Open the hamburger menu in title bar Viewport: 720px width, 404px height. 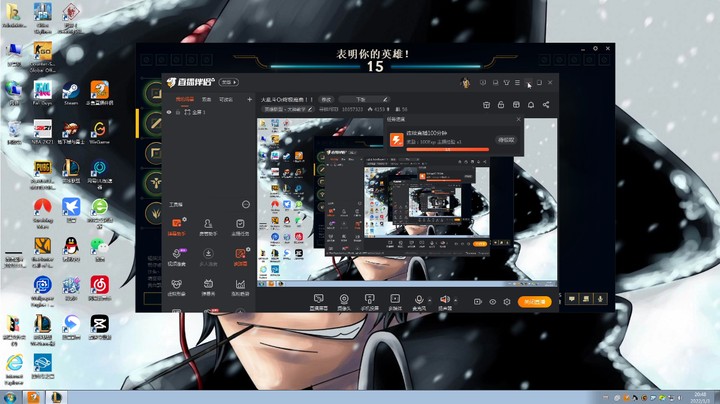click(x=518, y=83)
